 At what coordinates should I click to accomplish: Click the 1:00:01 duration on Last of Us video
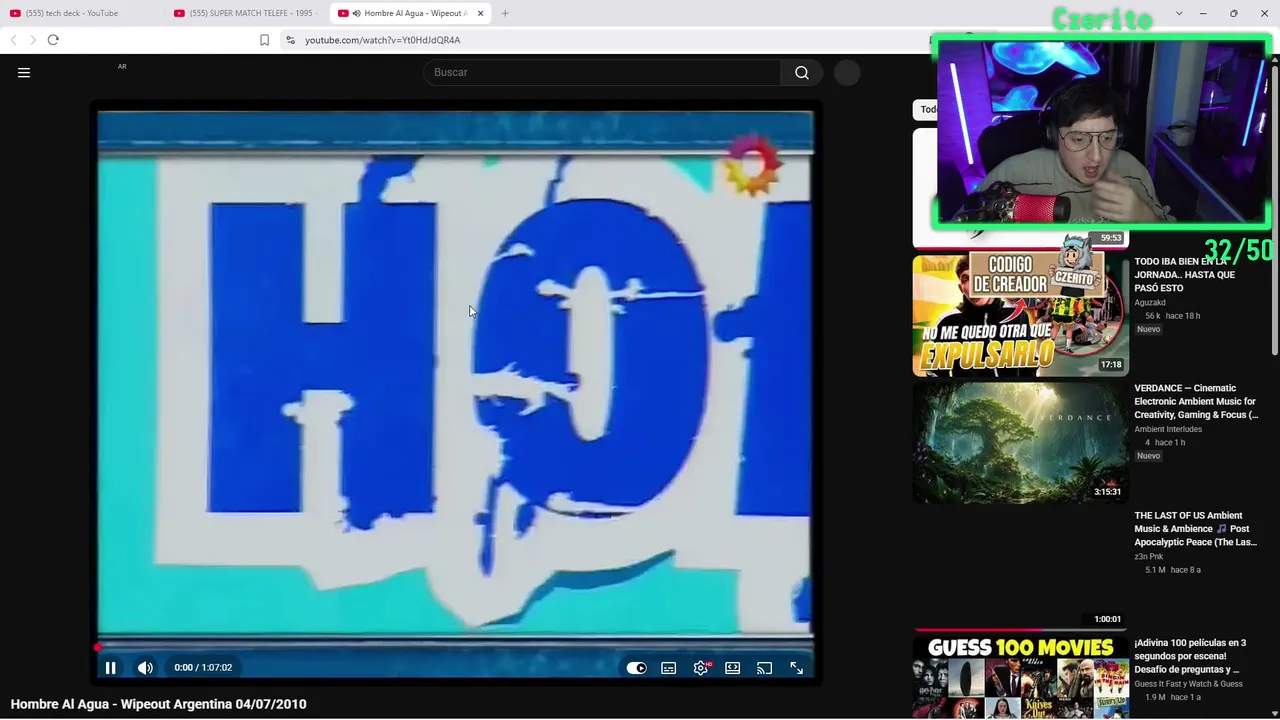1107,619
